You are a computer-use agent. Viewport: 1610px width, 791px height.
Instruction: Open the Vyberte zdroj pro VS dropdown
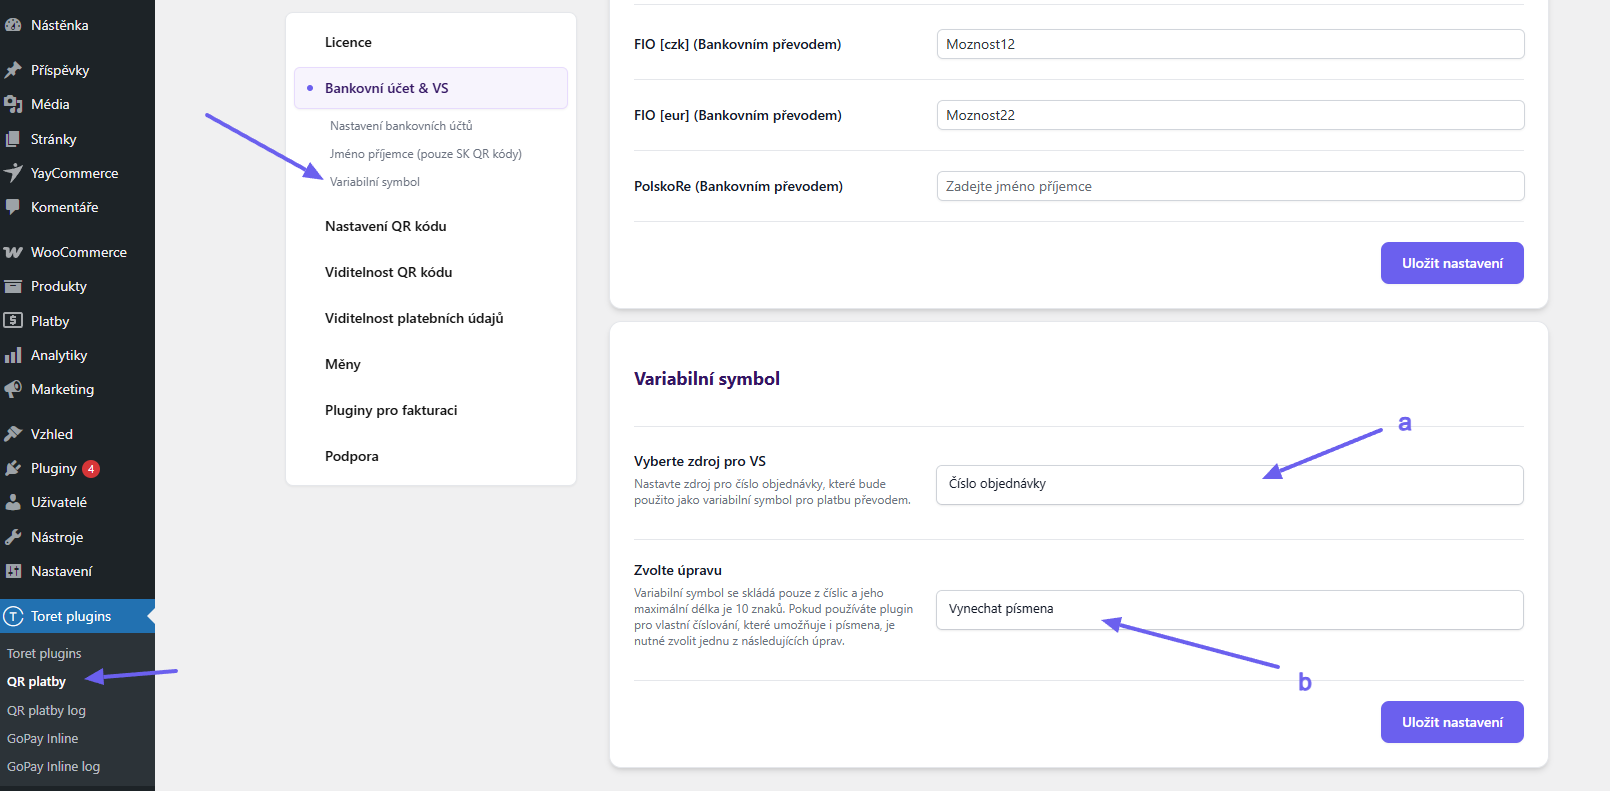pos(1230,484)
